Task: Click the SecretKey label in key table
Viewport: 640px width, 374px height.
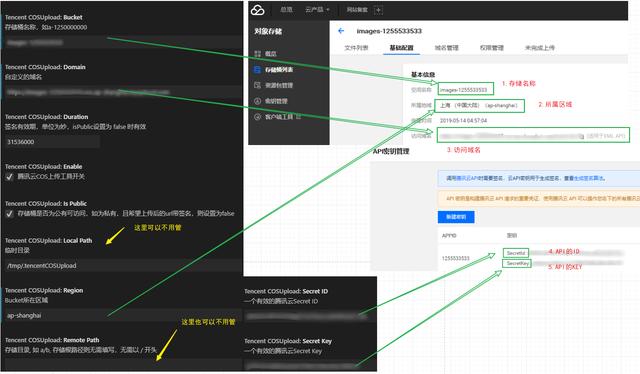Action: coord(517,264)
